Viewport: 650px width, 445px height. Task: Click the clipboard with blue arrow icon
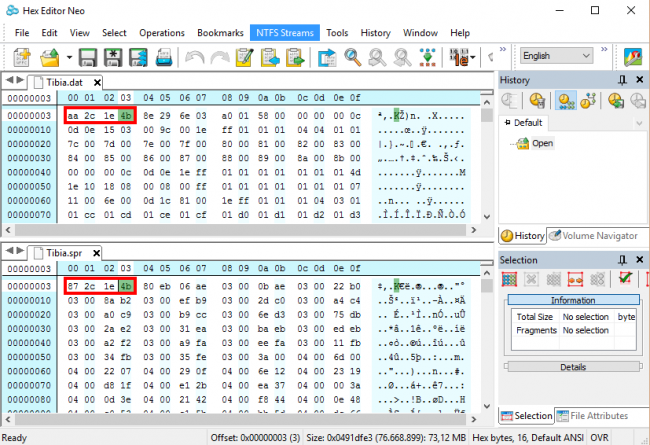coord(270,57)
